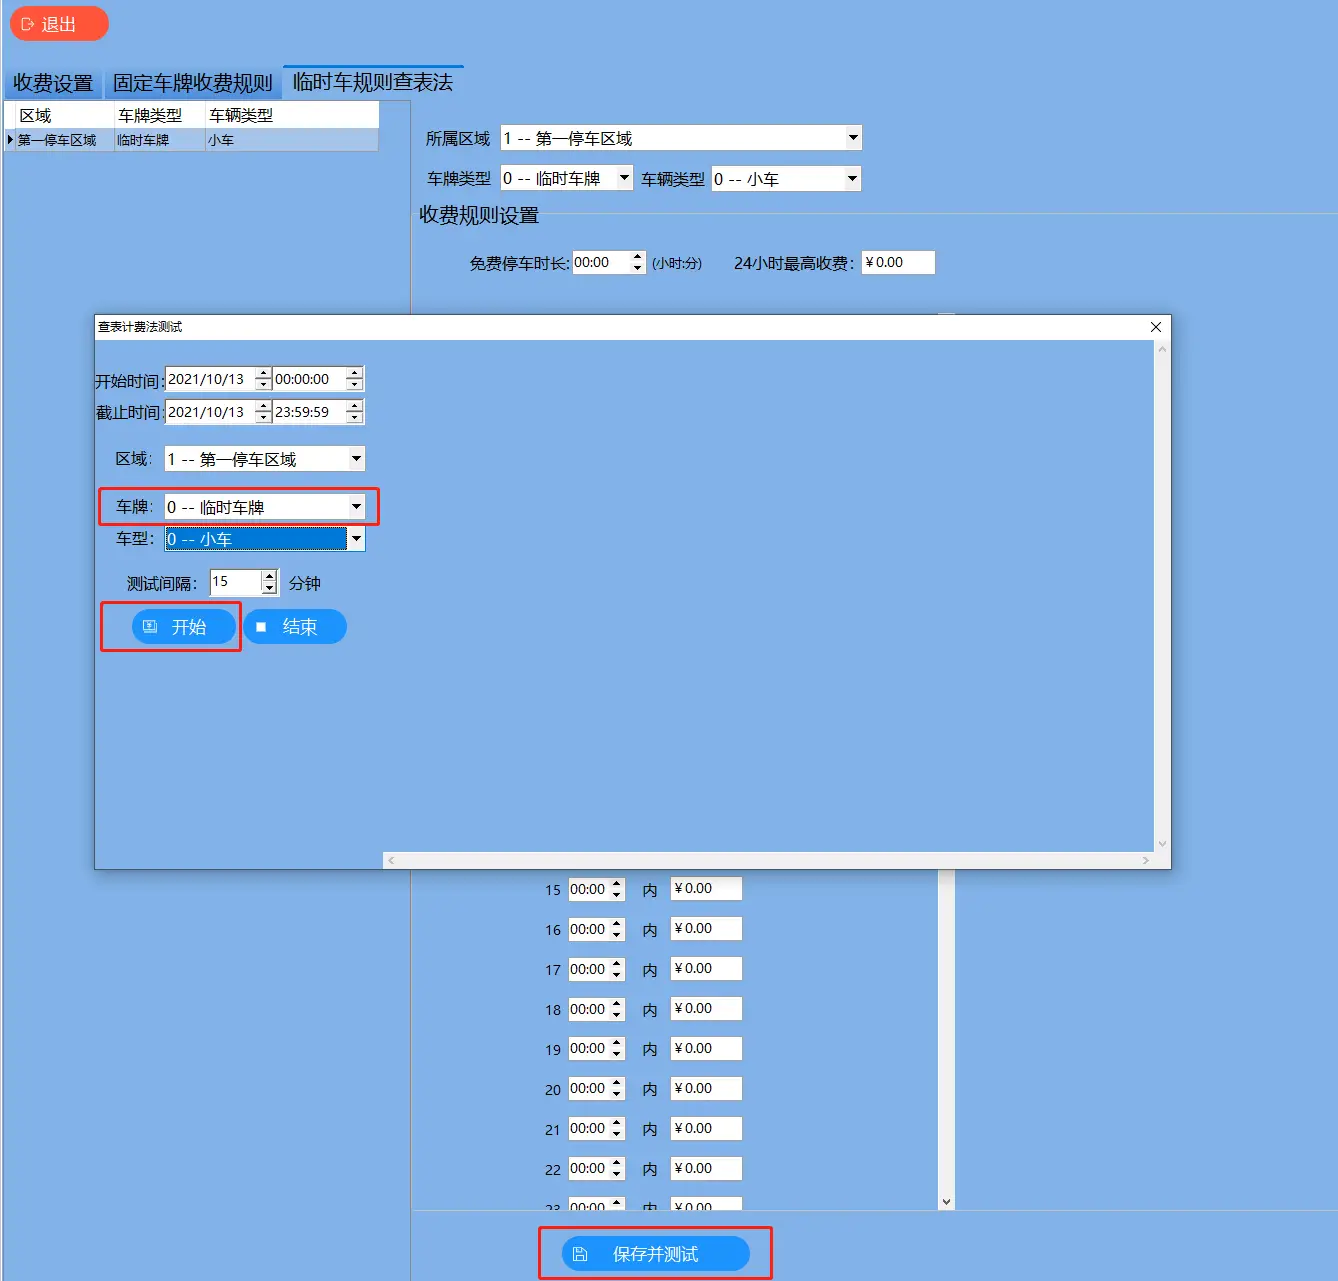Image resolution: width=1338 pixels, height=1281 pixels.
Task: Click the 退出 exit button
Action: [58, 24]
